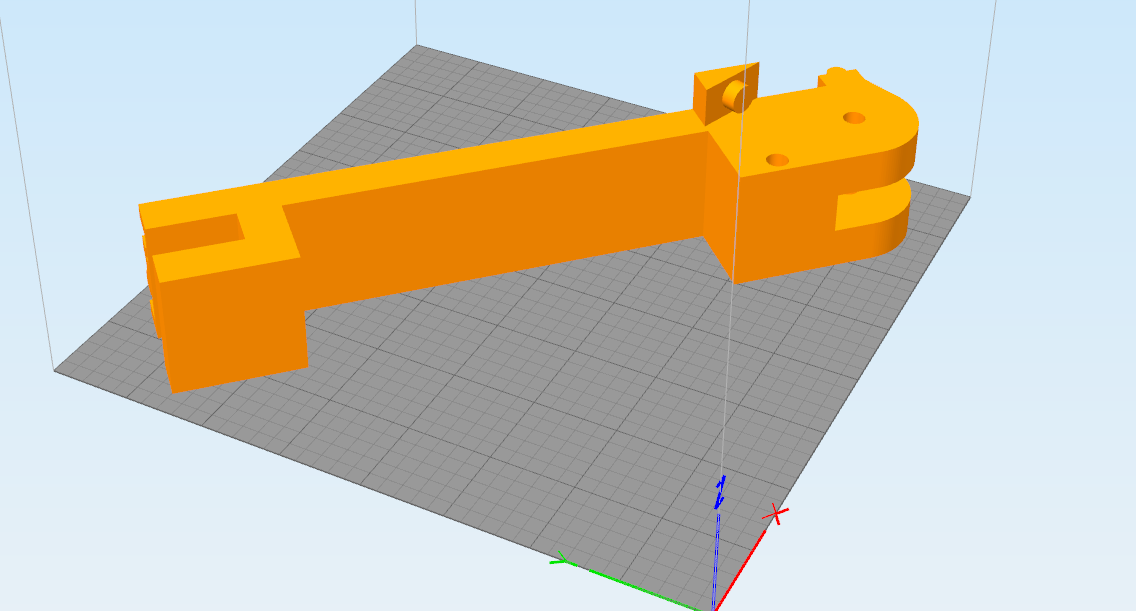
Task: Click the small knob atop the rounded end
Action: (x=838, y=77)
